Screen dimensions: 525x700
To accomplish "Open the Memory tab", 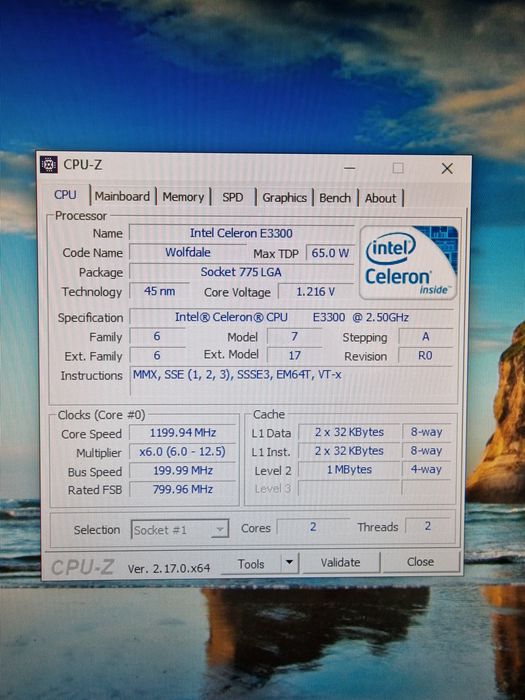I will (x=183, y=197).
